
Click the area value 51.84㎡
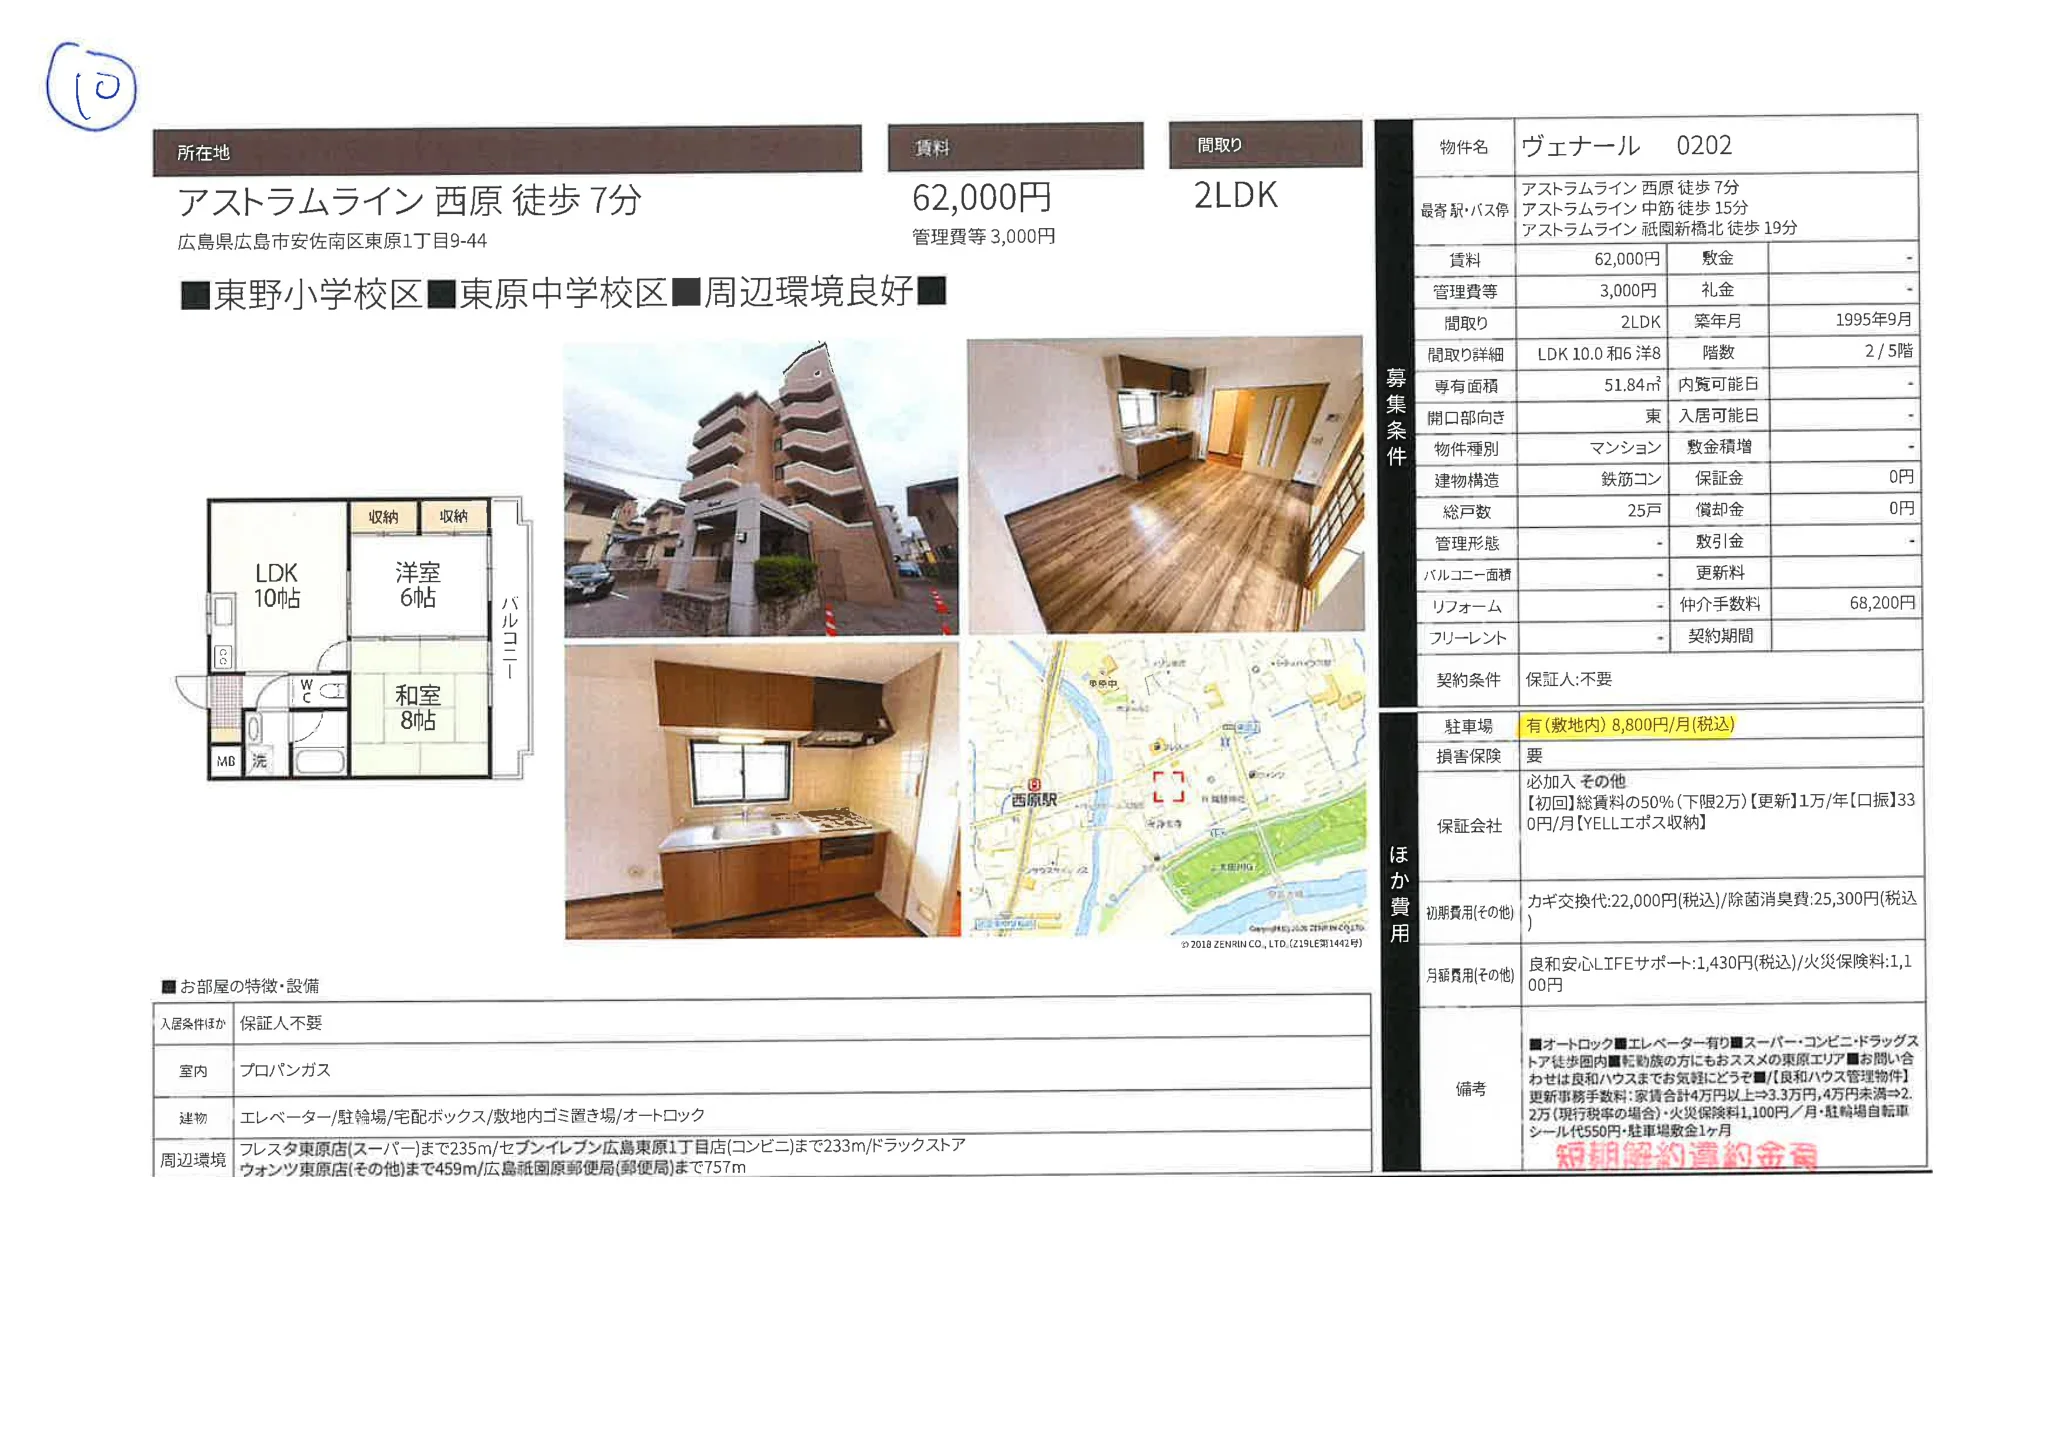(1632, 385)
